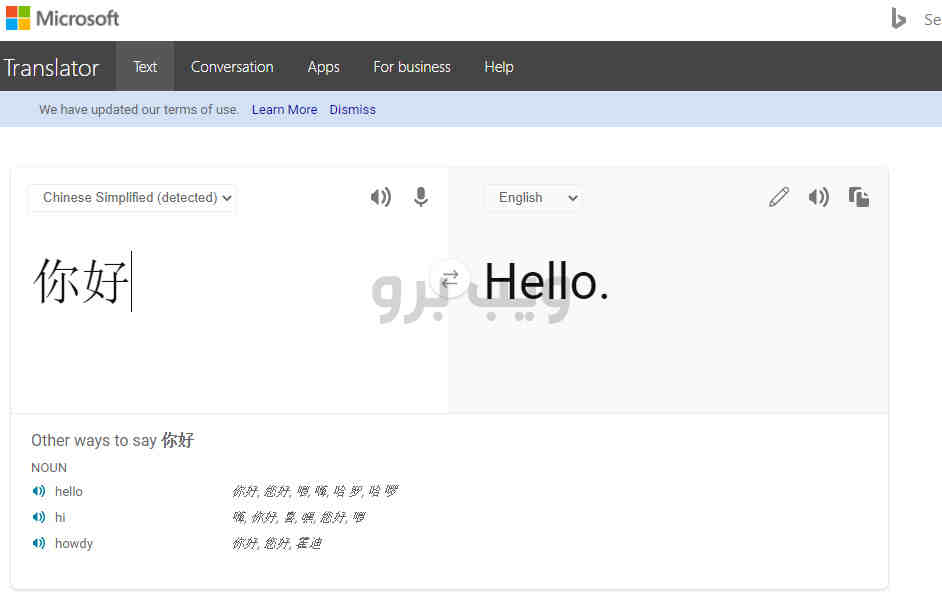Dismiss the terms of use notice

[x=353, y=110]
